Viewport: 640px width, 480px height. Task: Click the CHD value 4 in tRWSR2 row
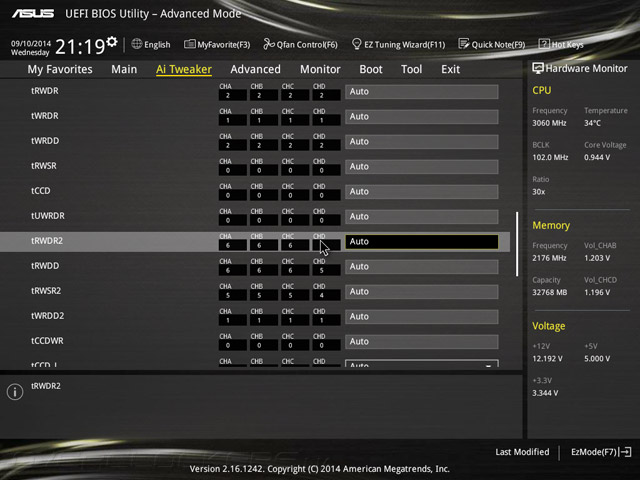coord(327,296)
